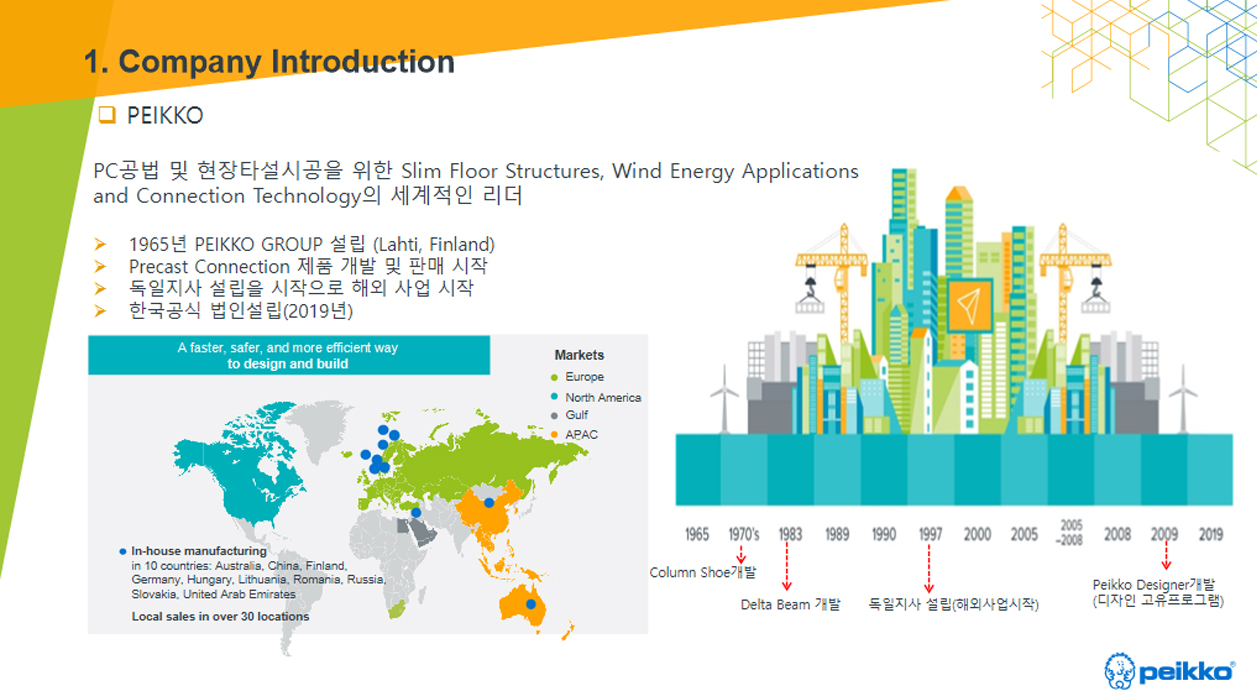Click the blue In-house manufacturing legend dot
The height and width of the screenshot is (690, 1257).
[x=123, y=551]
